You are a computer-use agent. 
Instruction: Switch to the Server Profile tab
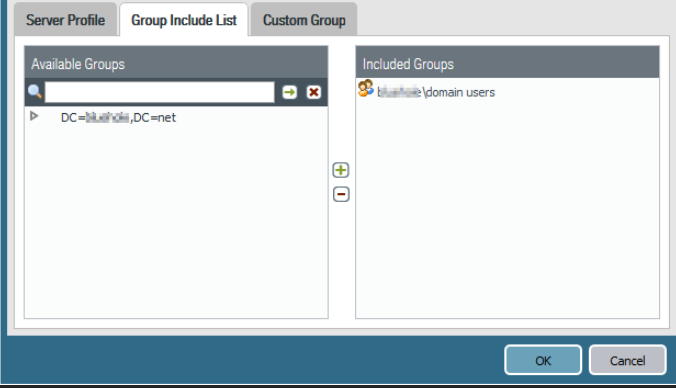[66, 20]
